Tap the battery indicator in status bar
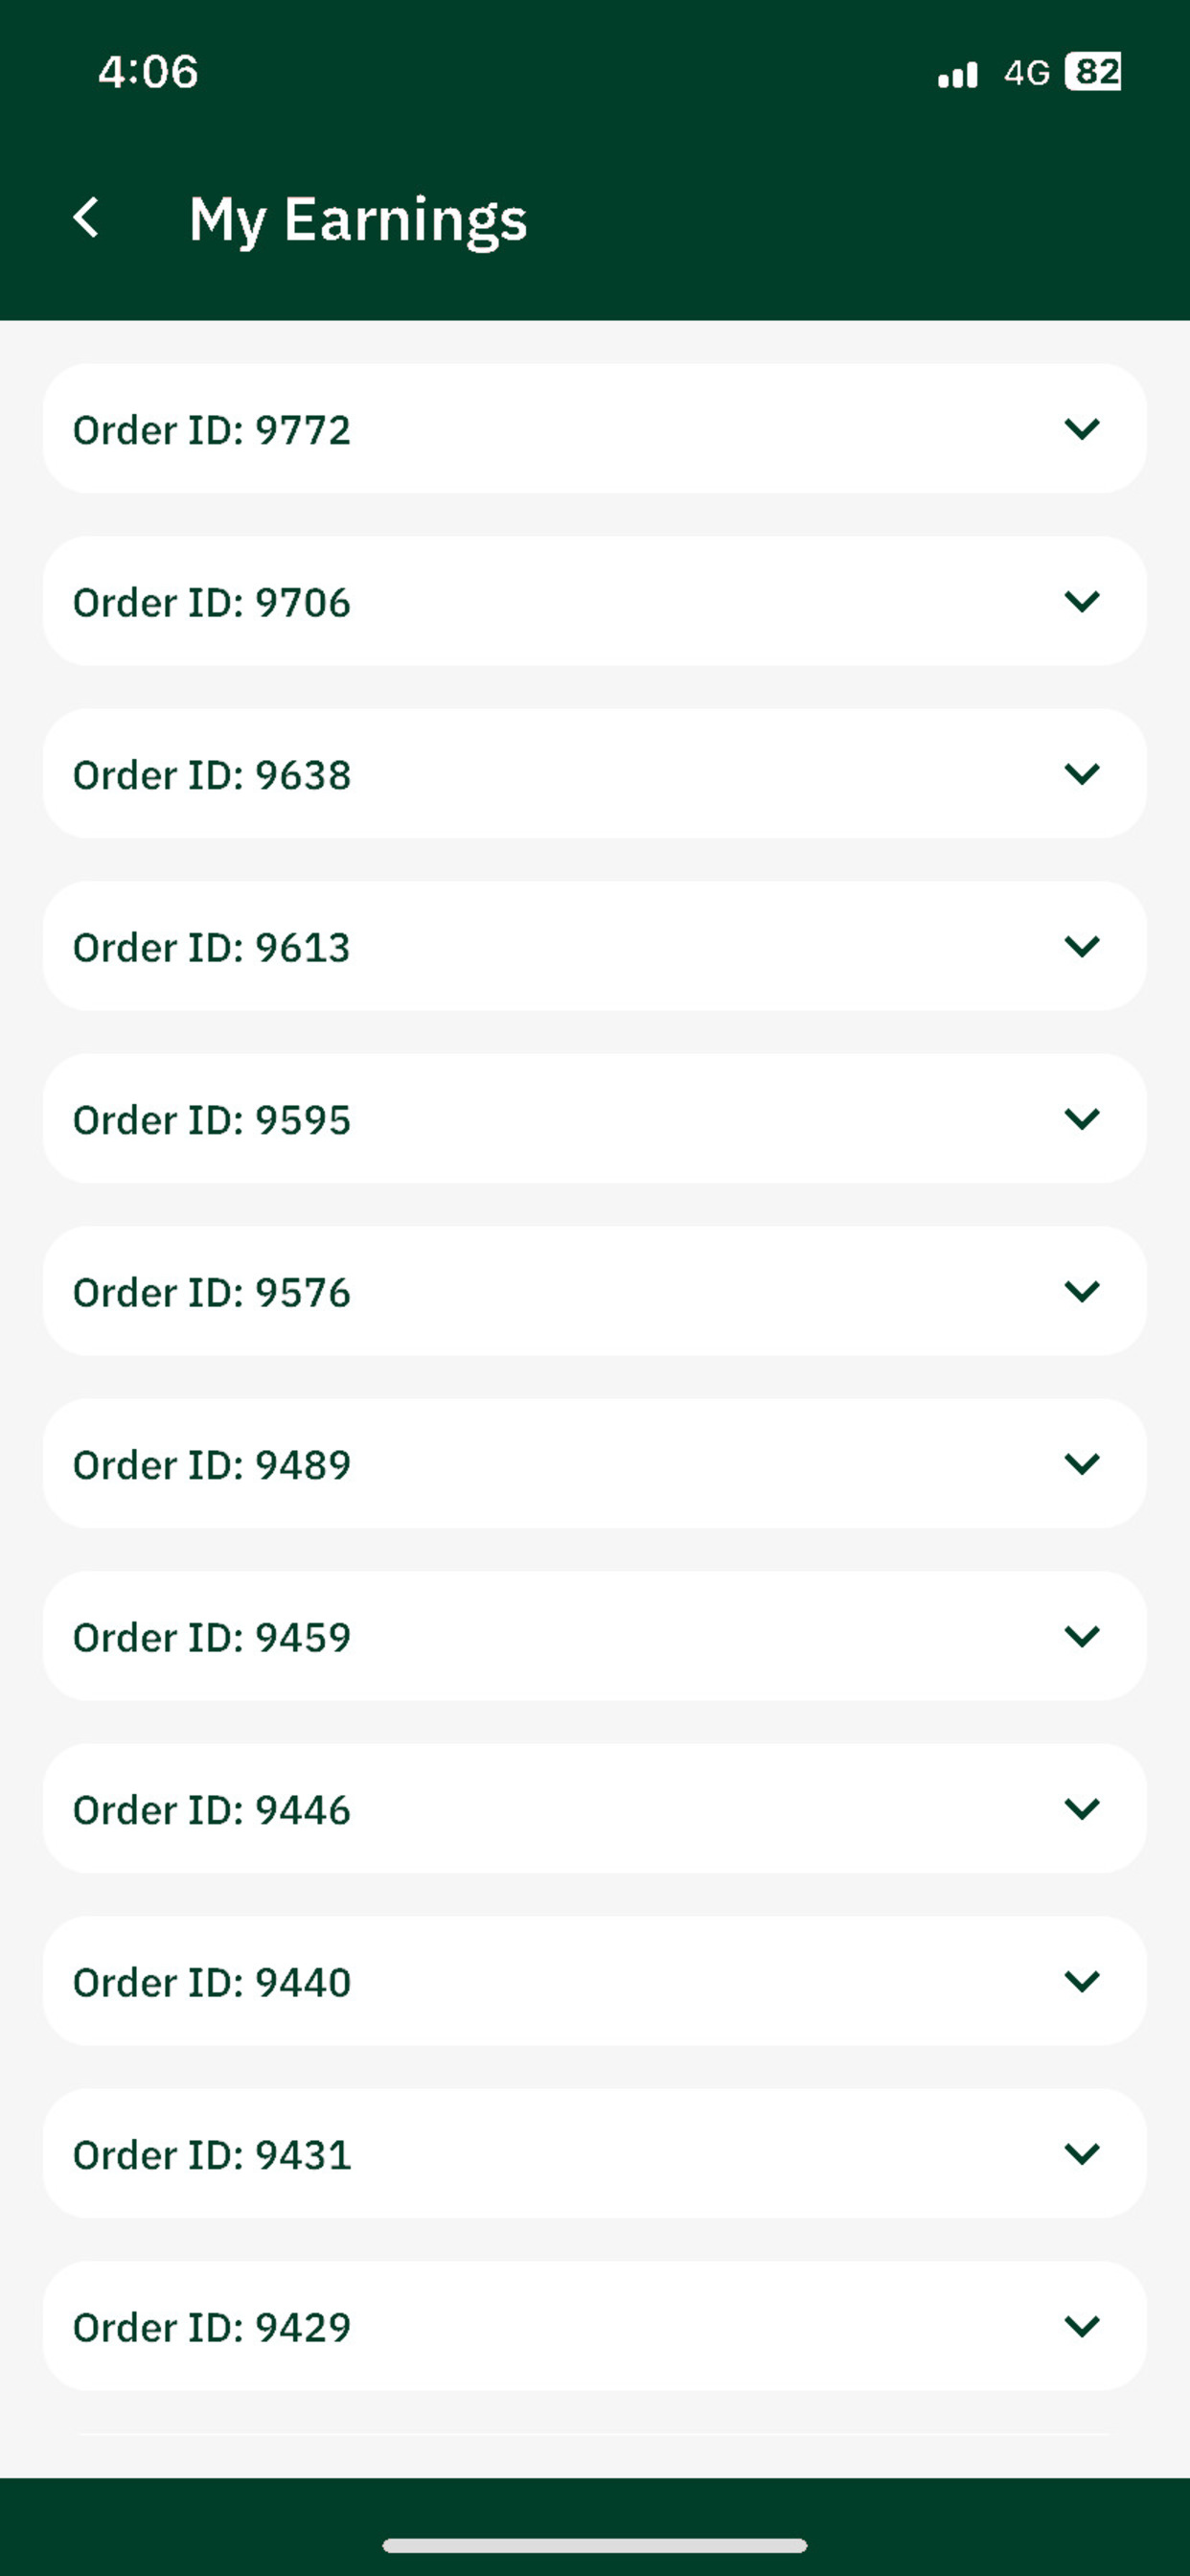 (1093, 72)
